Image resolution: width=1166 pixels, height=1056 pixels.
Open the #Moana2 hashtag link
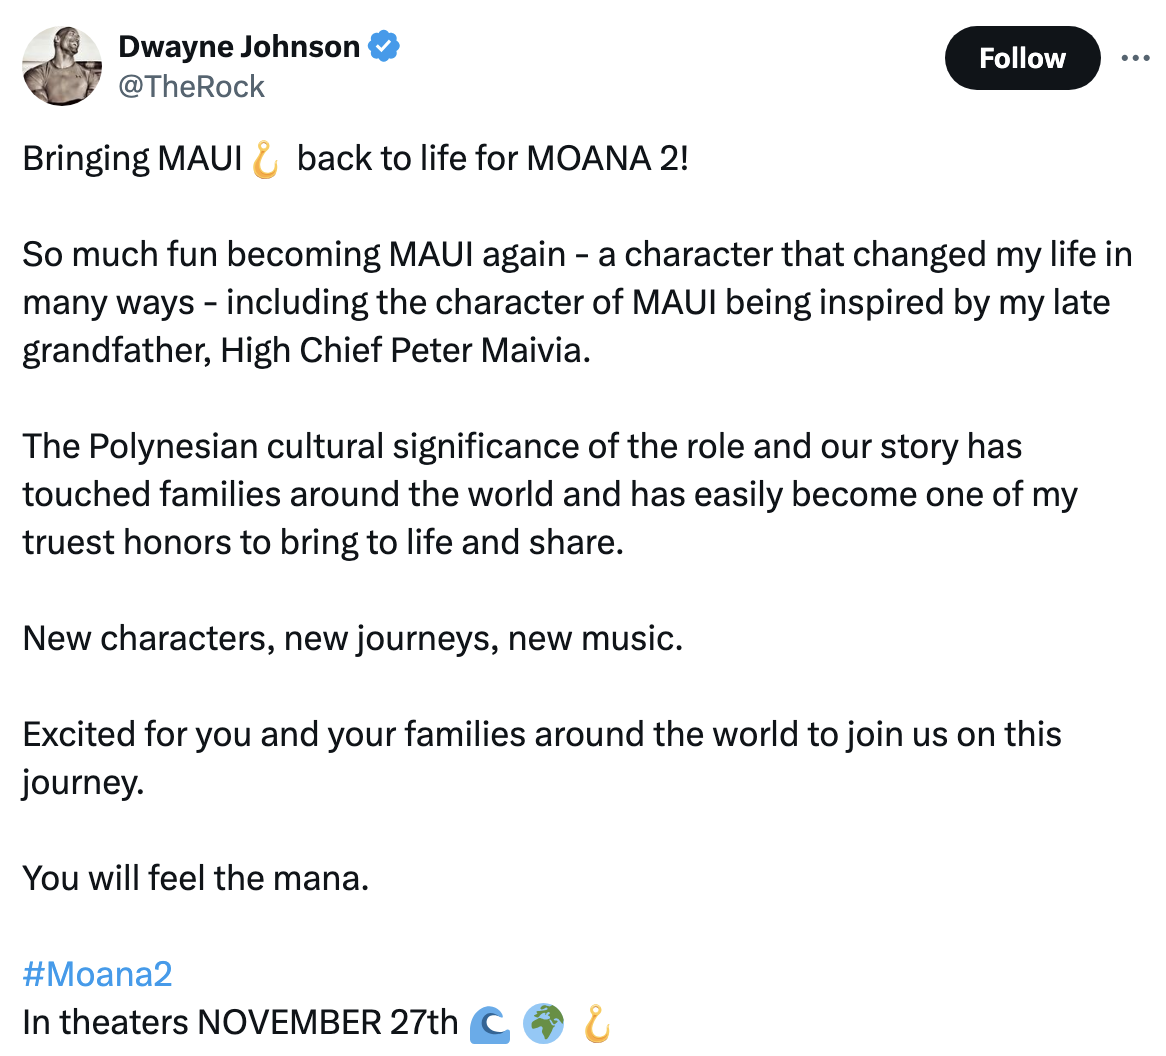click(96, 973)
